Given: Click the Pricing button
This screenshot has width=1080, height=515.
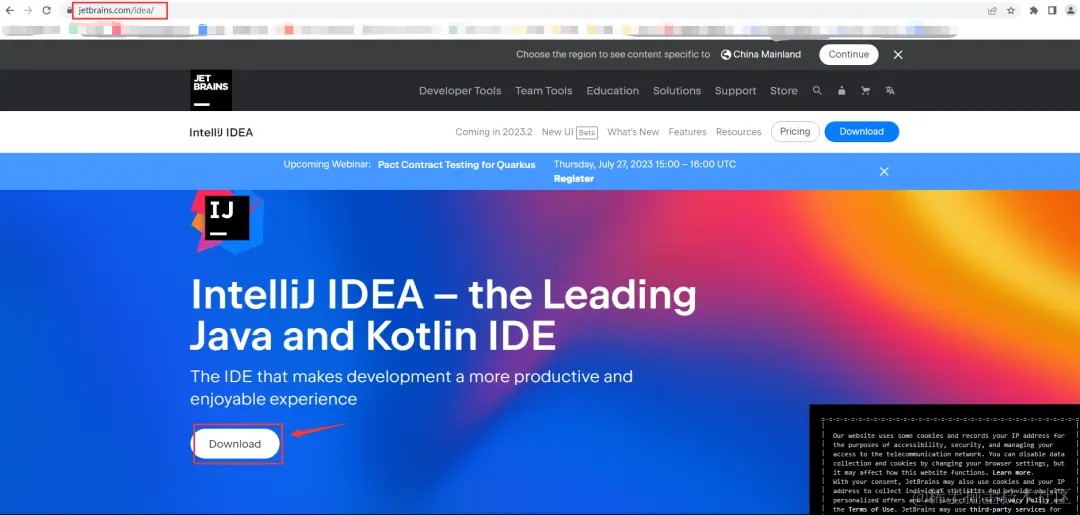Looking at the screenshot, I should point(795,132).
